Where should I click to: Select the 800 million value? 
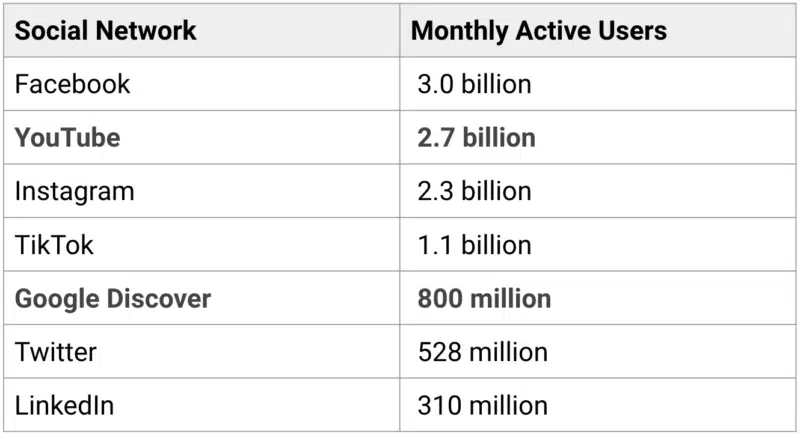tap(484, 298)
